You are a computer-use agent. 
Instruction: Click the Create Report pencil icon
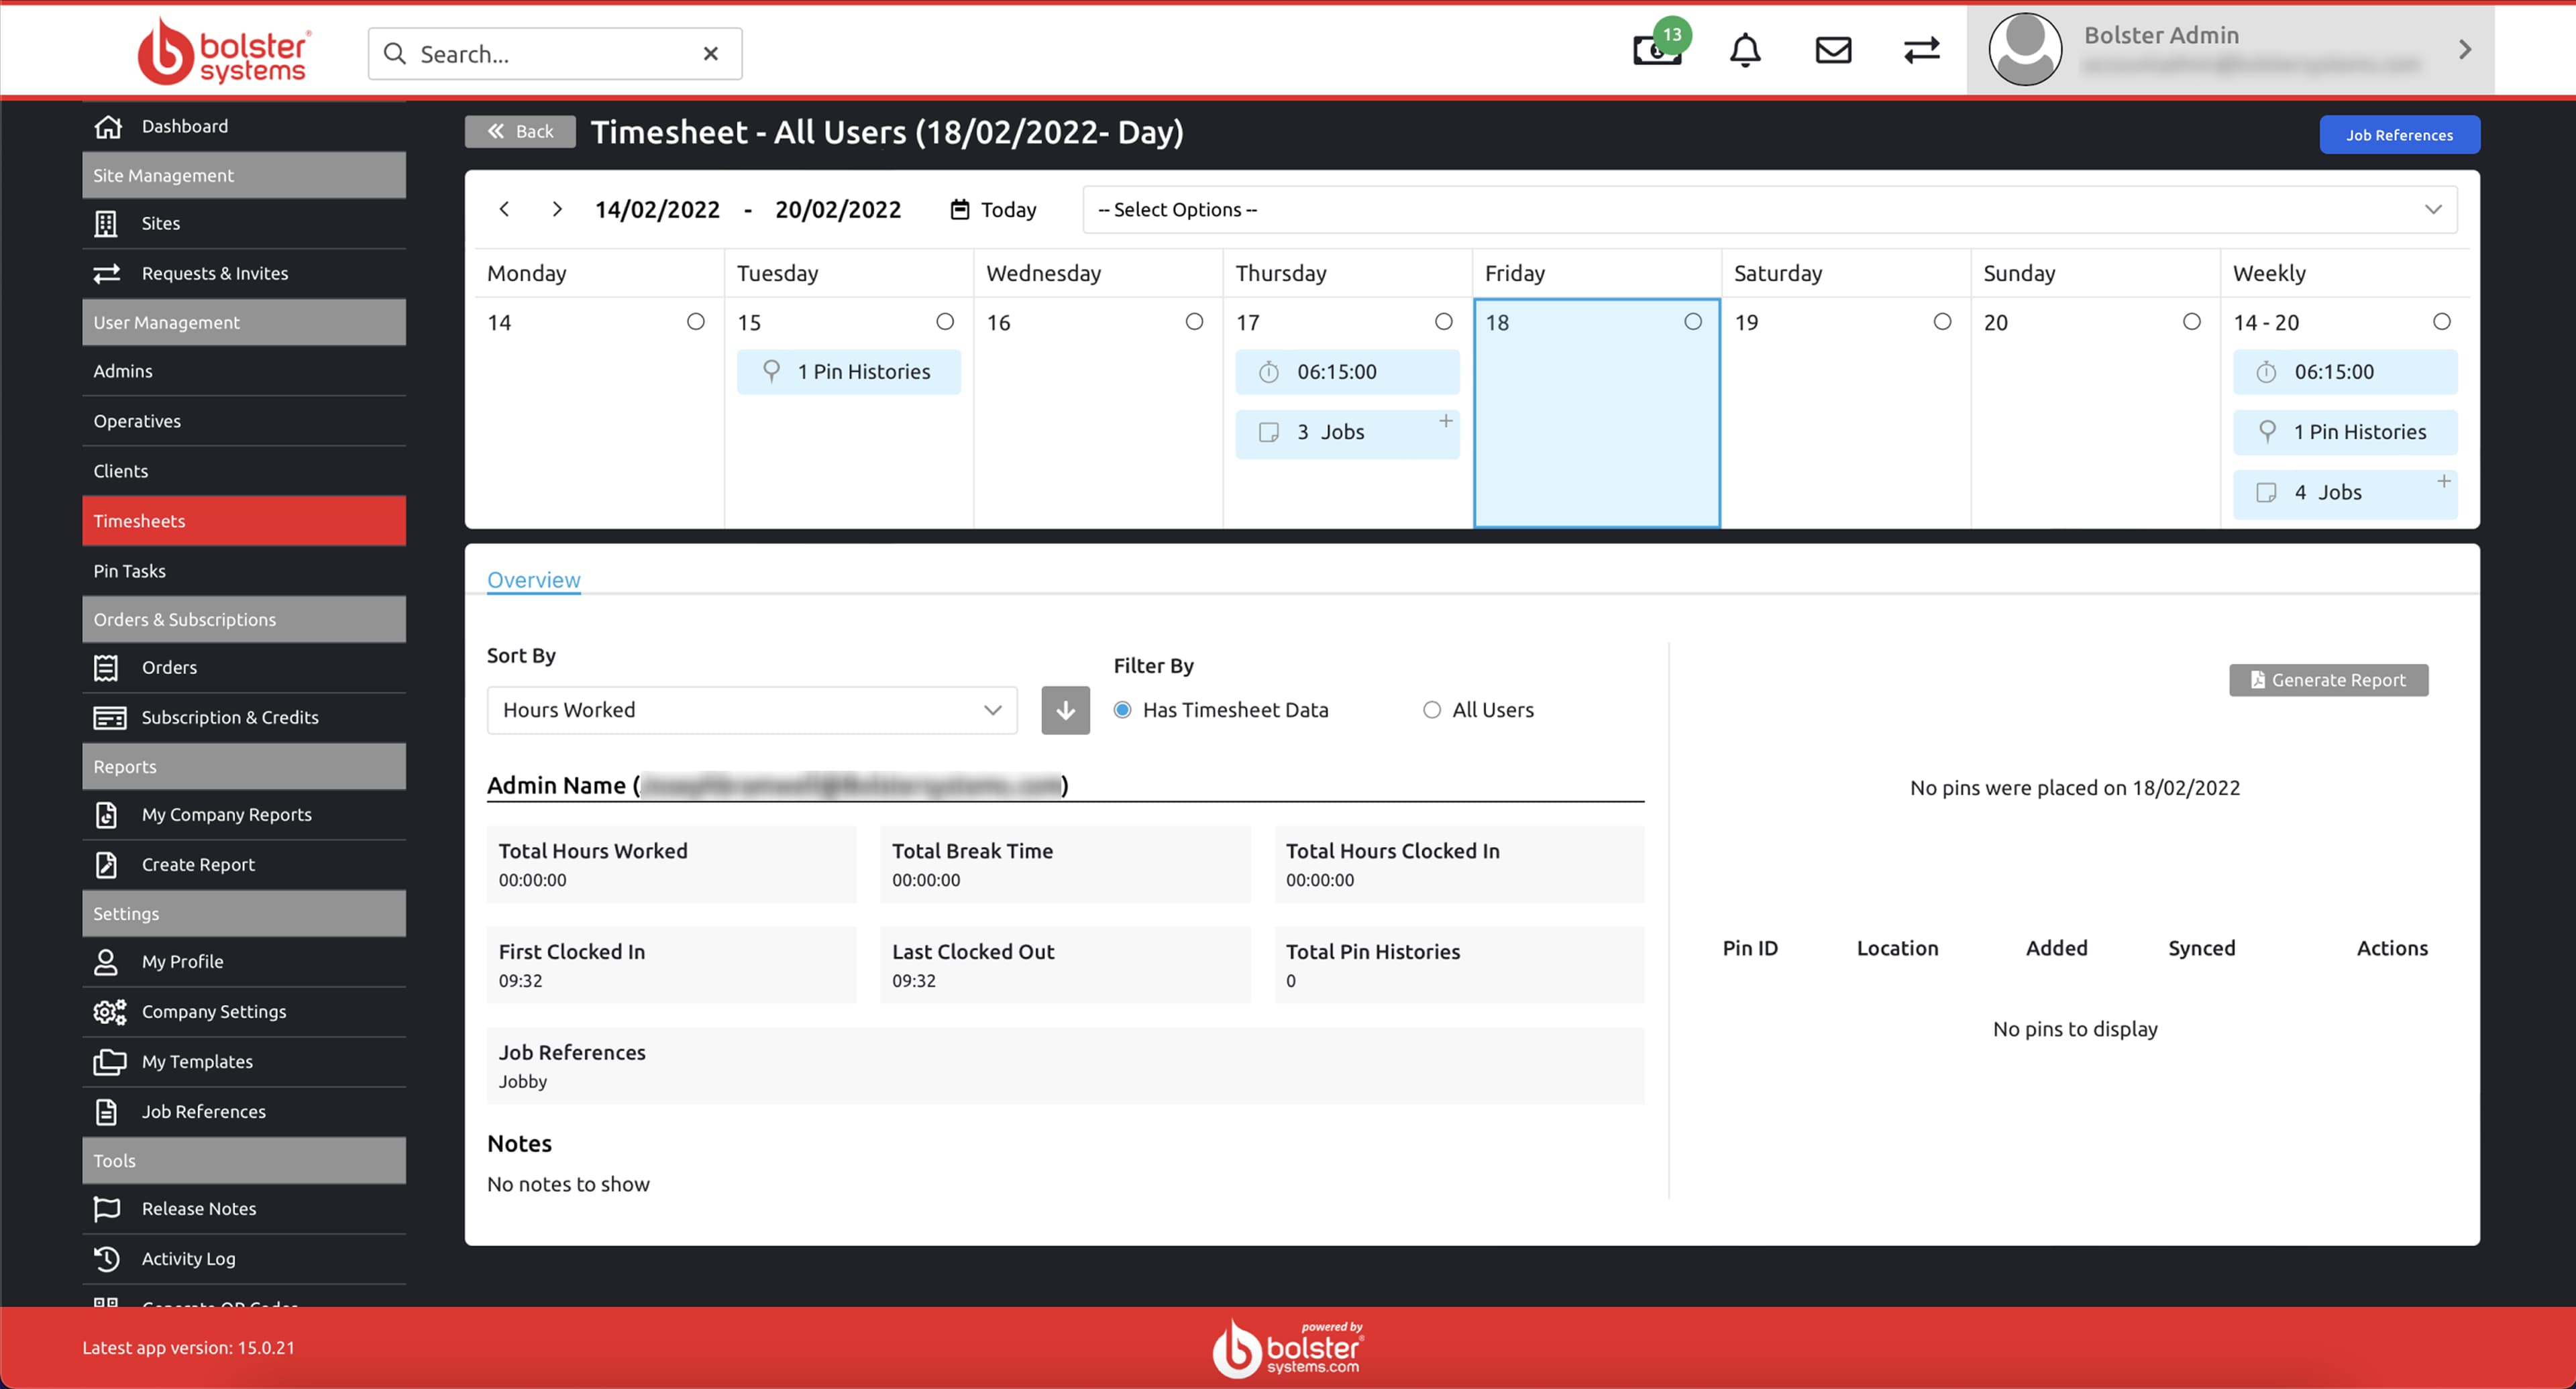pyautogui.click(x=106, y=865)
